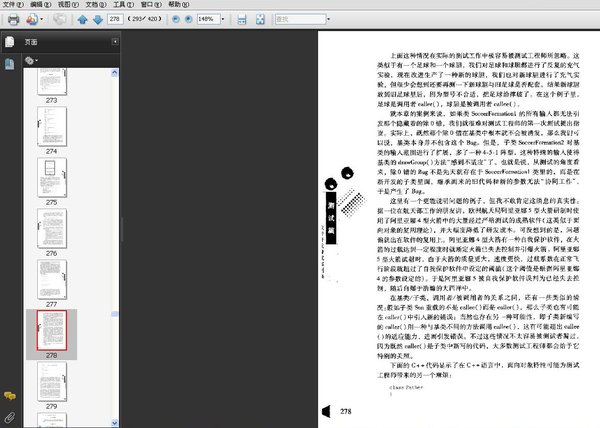Screen dimensions: 600x428
Task: Click the page number field showing 278
Action: pos(115,19)
